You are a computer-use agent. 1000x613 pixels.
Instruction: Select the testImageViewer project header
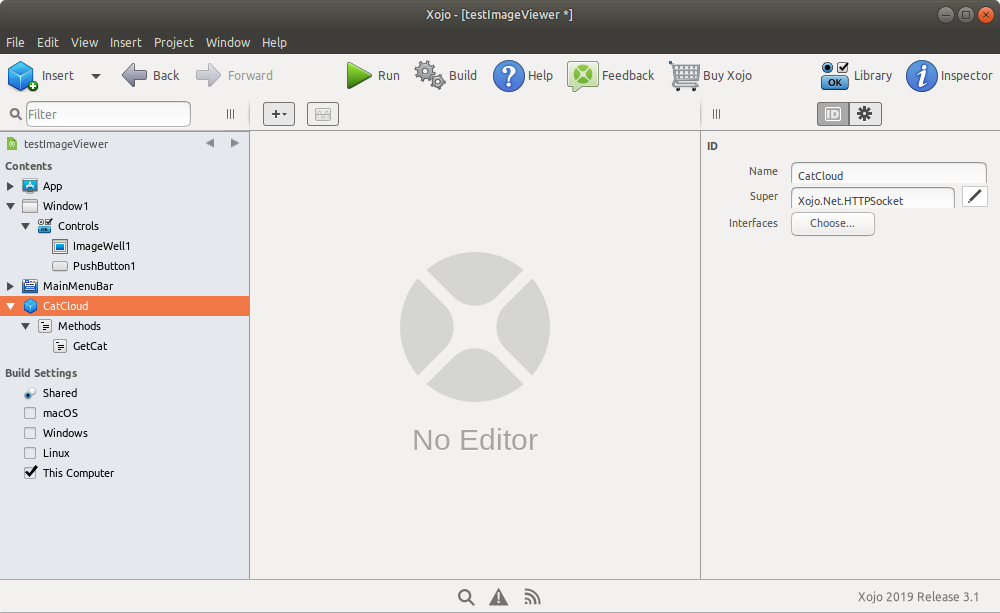point(66,144)
